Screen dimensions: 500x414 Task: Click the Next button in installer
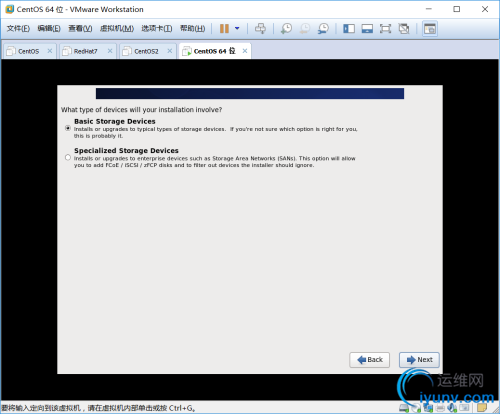[x=419, y=360]
